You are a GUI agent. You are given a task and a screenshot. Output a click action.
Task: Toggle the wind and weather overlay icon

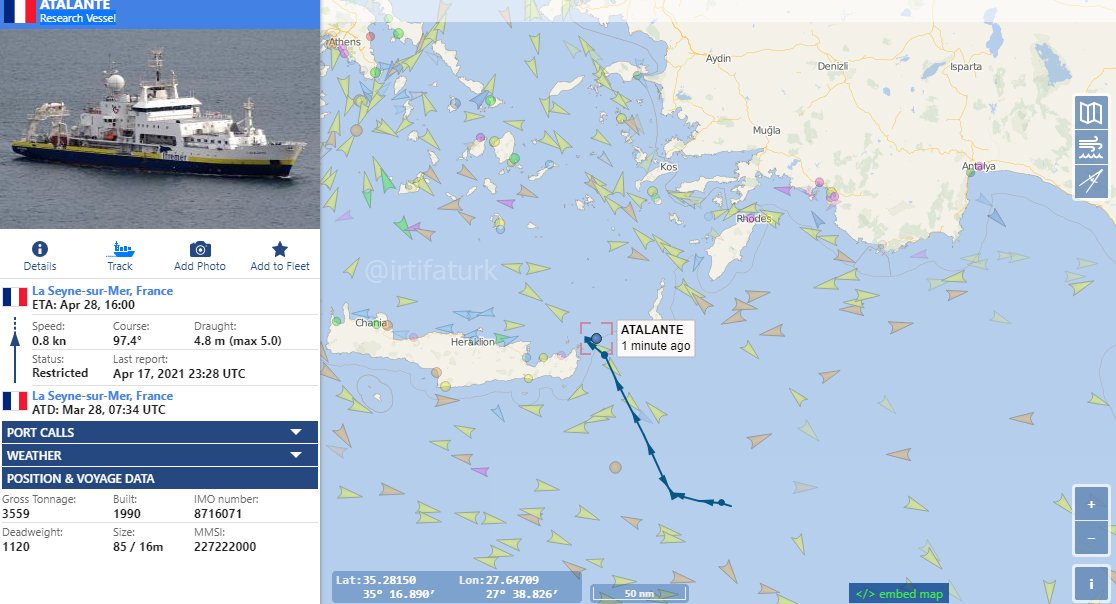click(x=1090, y=147)
